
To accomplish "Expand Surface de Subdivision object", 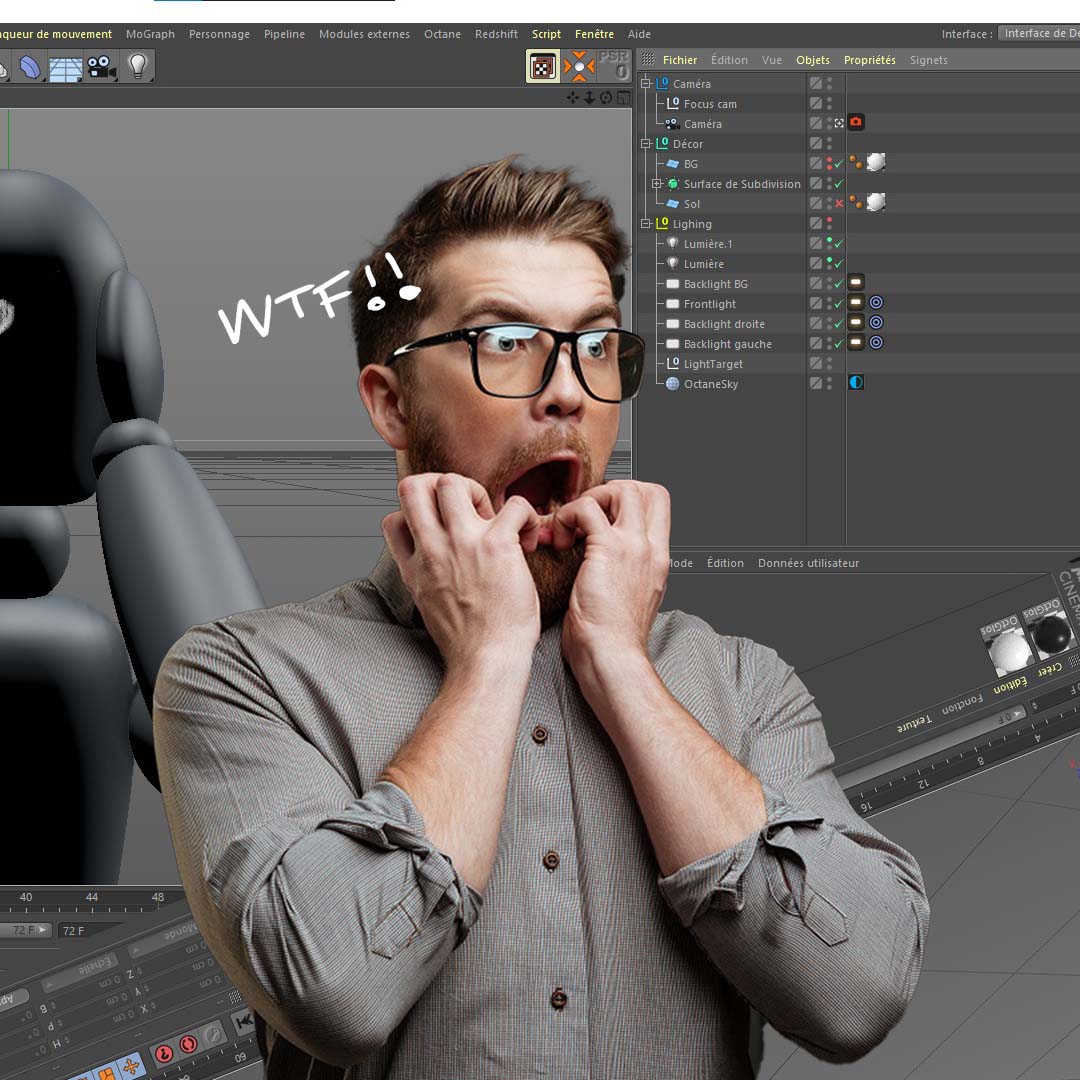I will 657,183.
